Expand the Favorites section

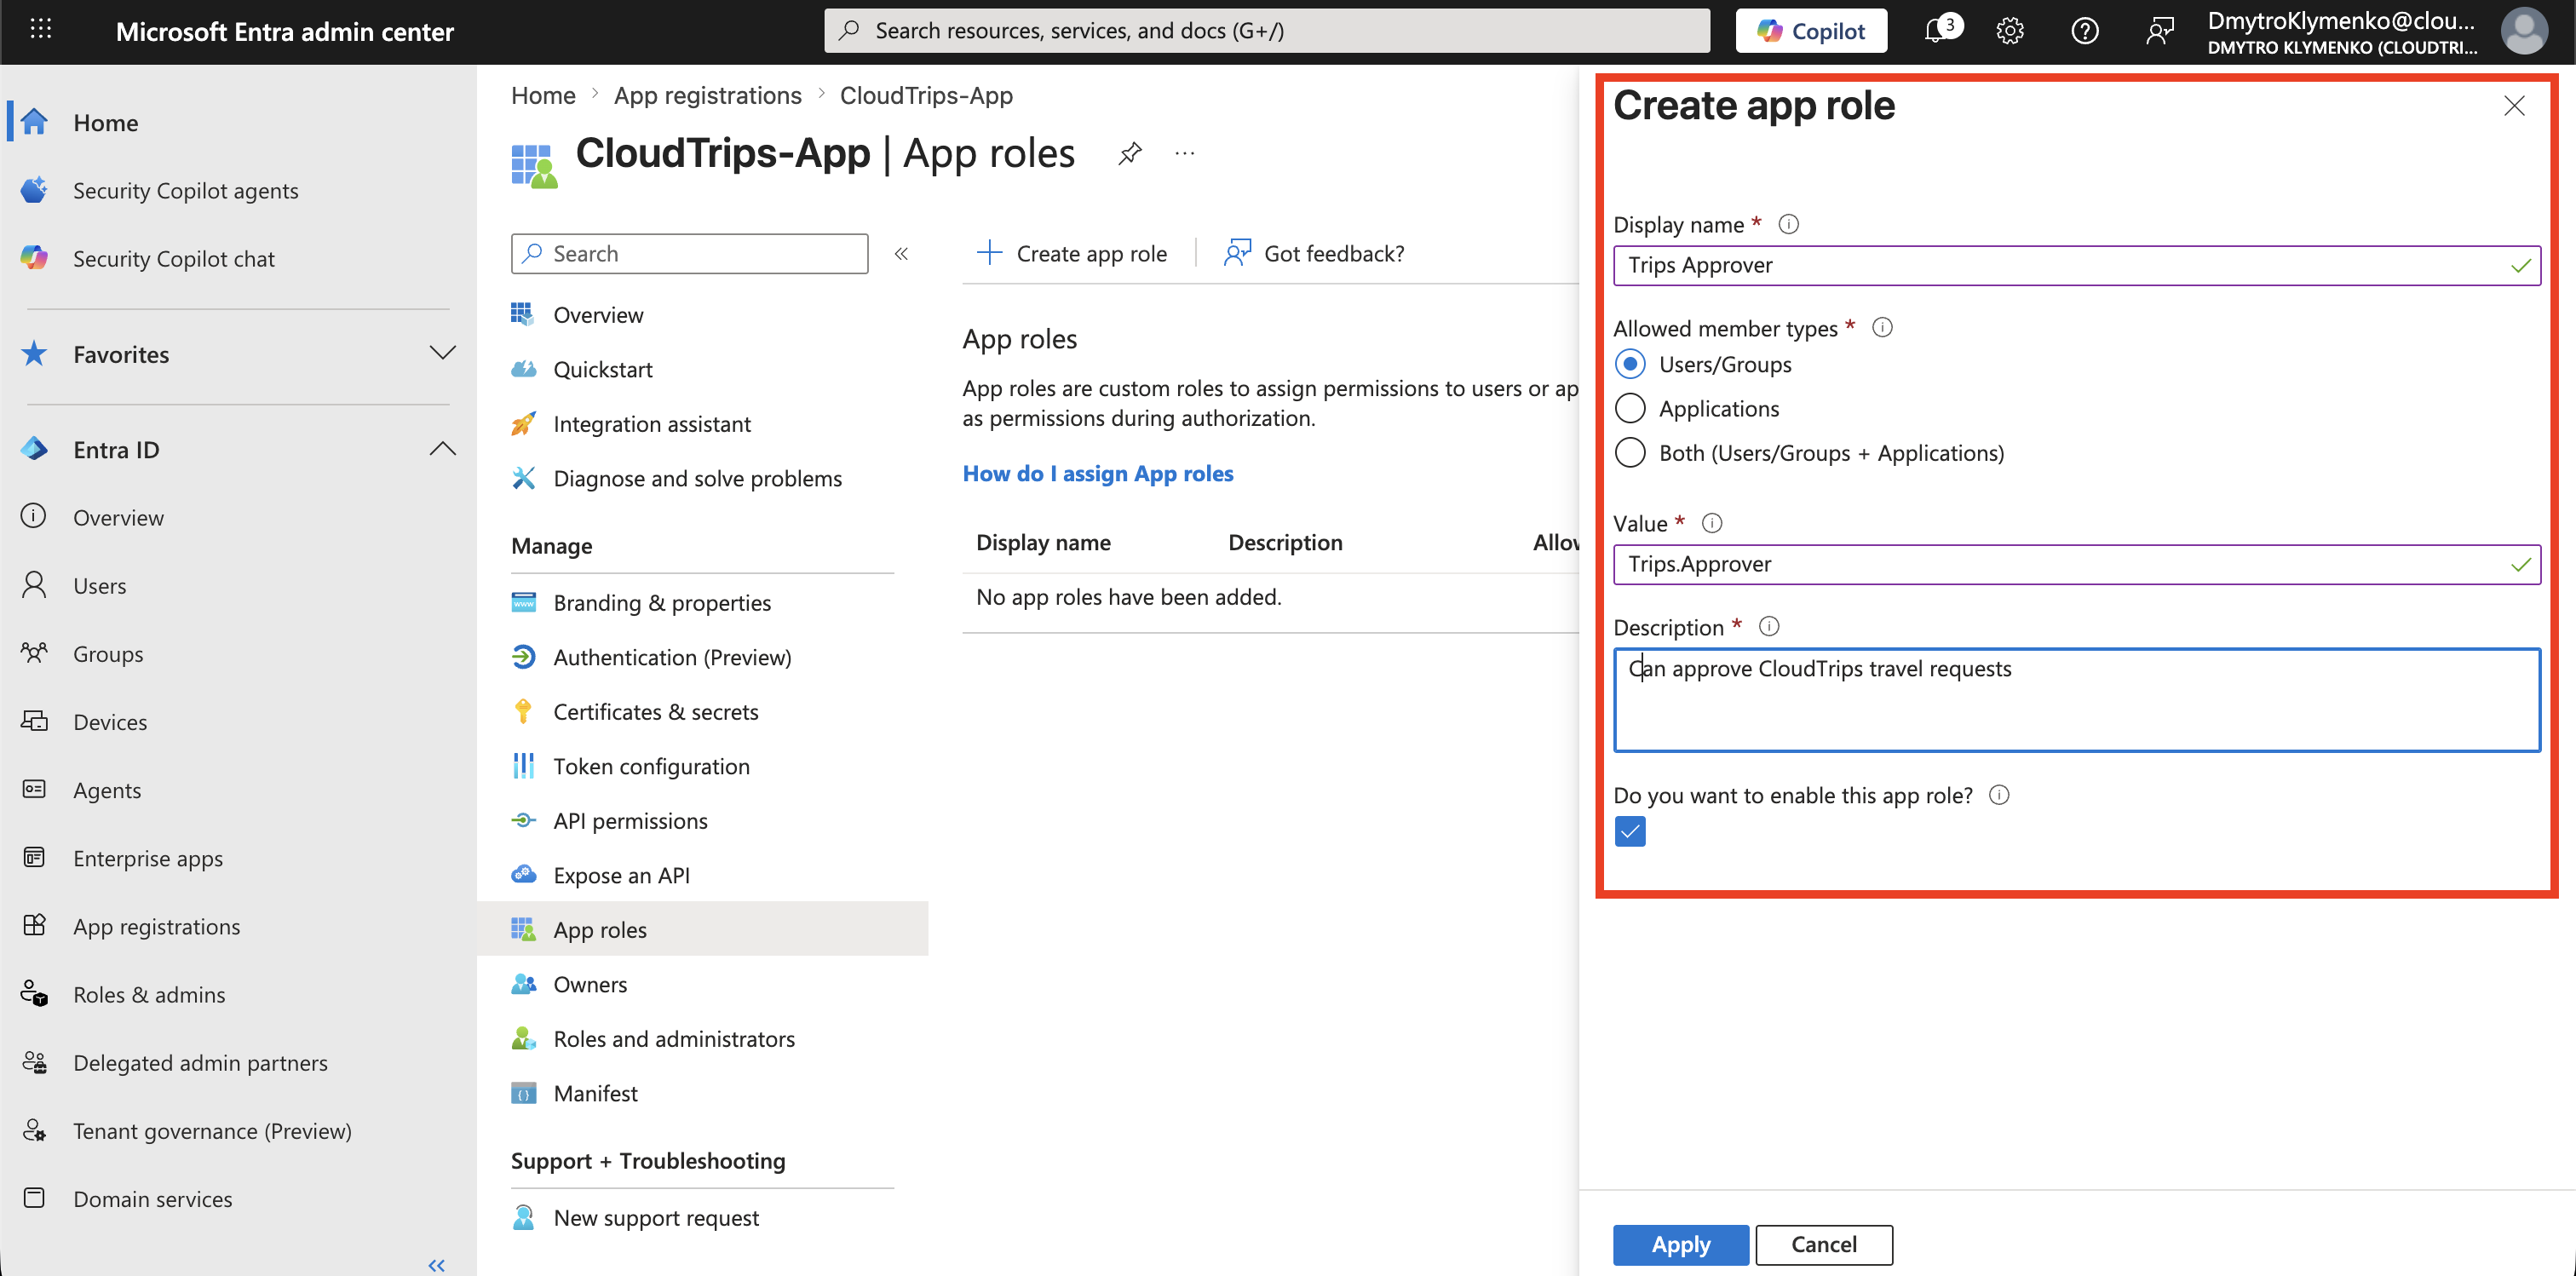click(442, 353)
